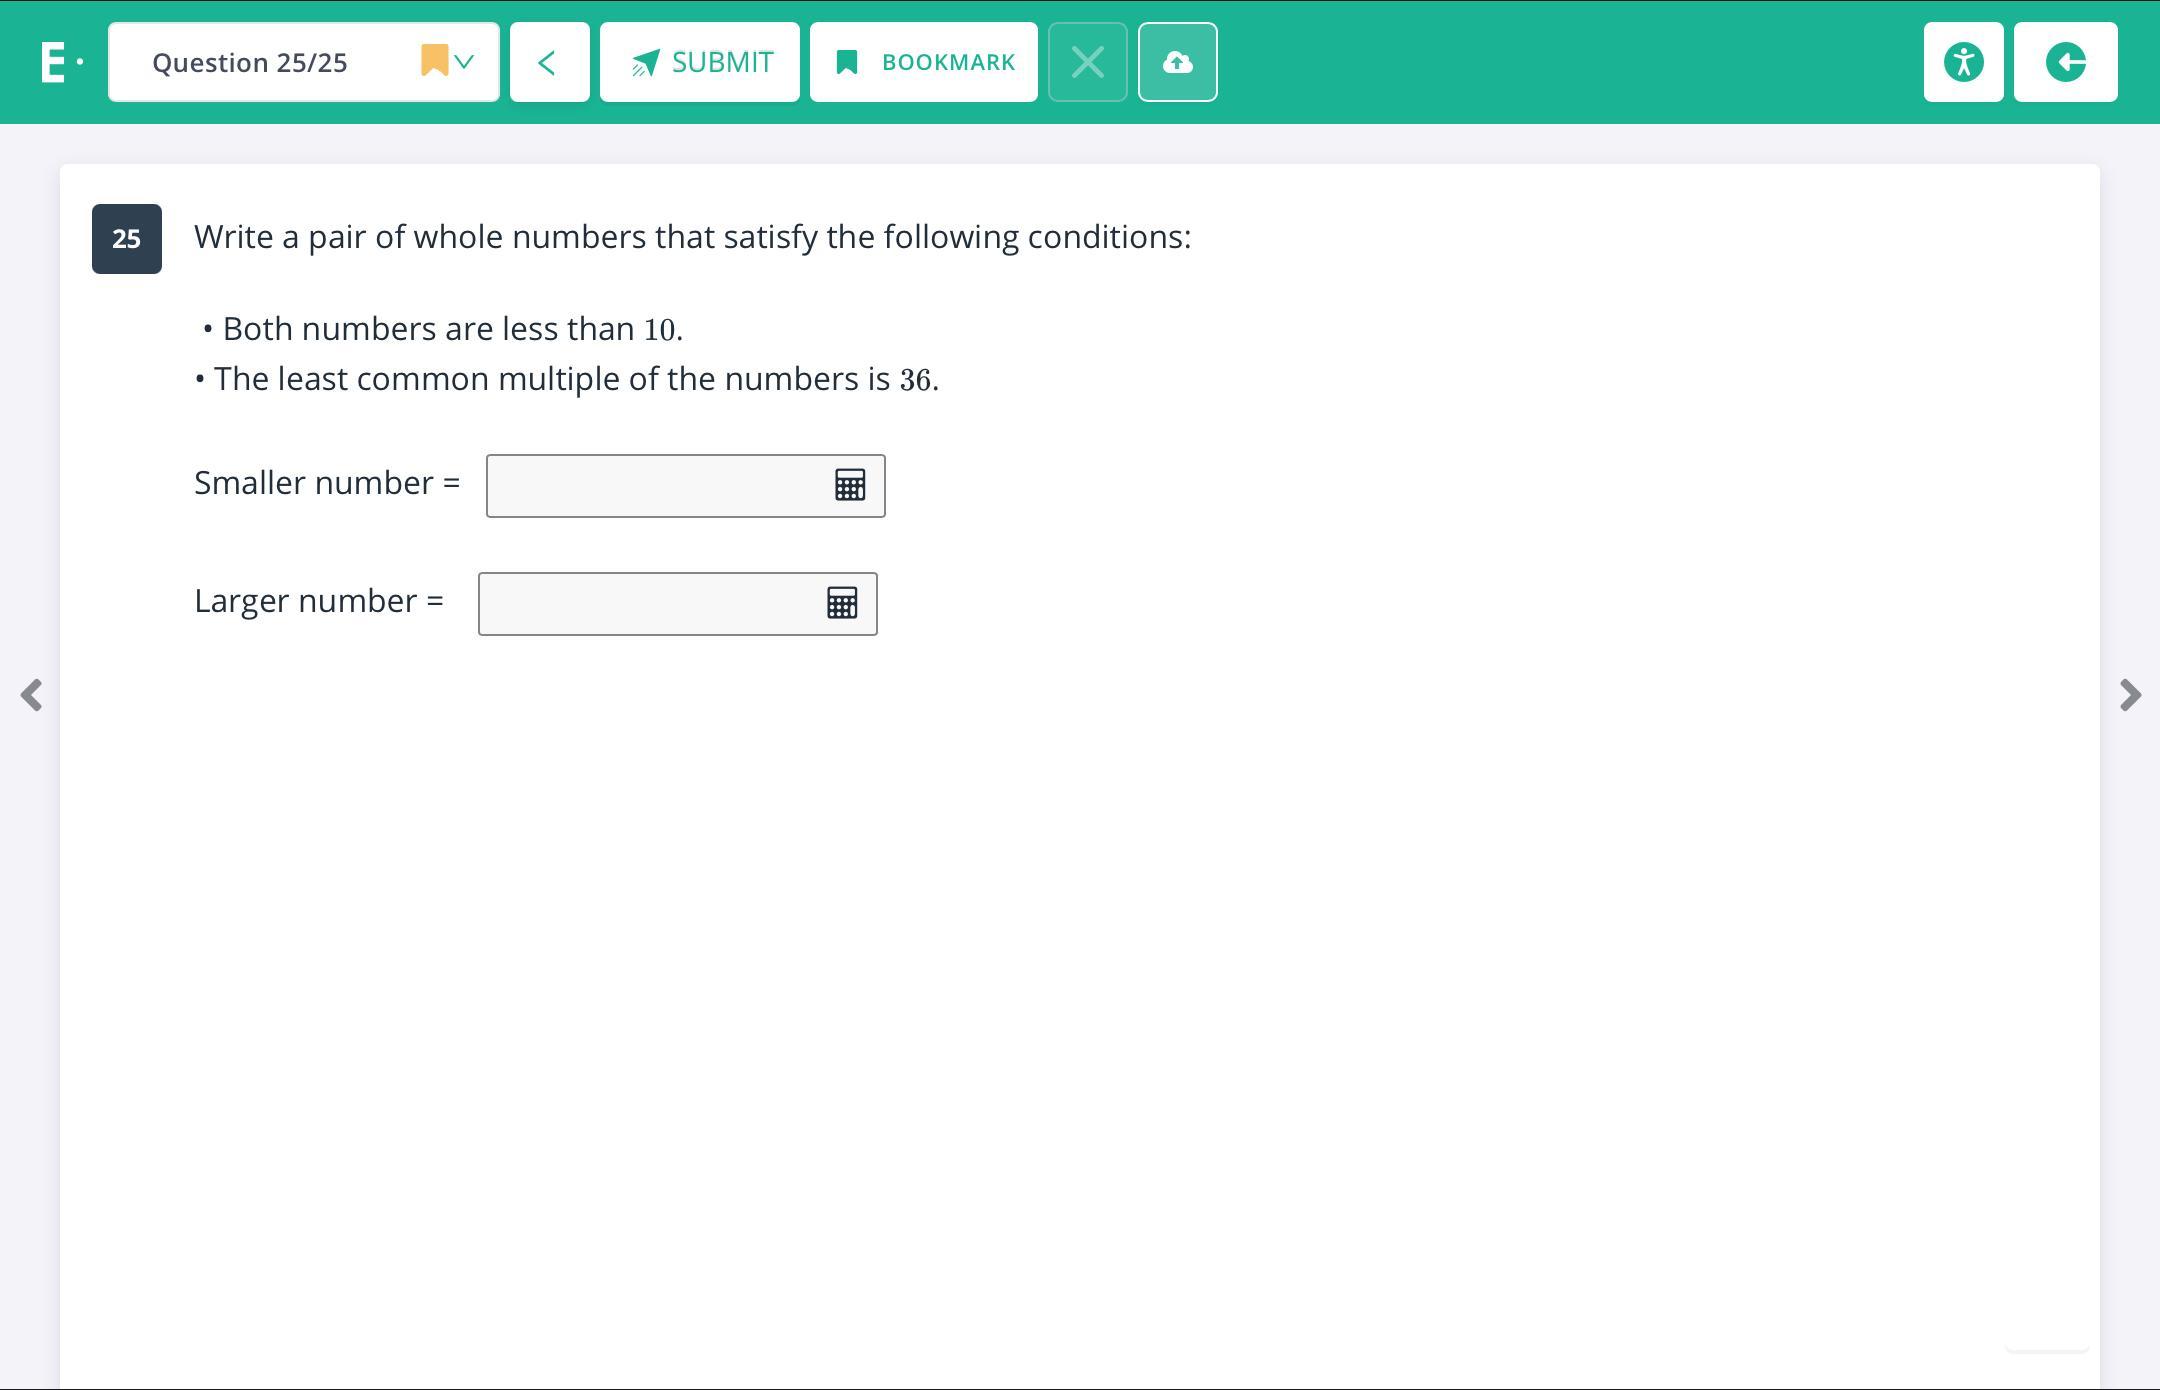
Task: Go back using the previous question arrow button
Action: [x=549, y=62]
